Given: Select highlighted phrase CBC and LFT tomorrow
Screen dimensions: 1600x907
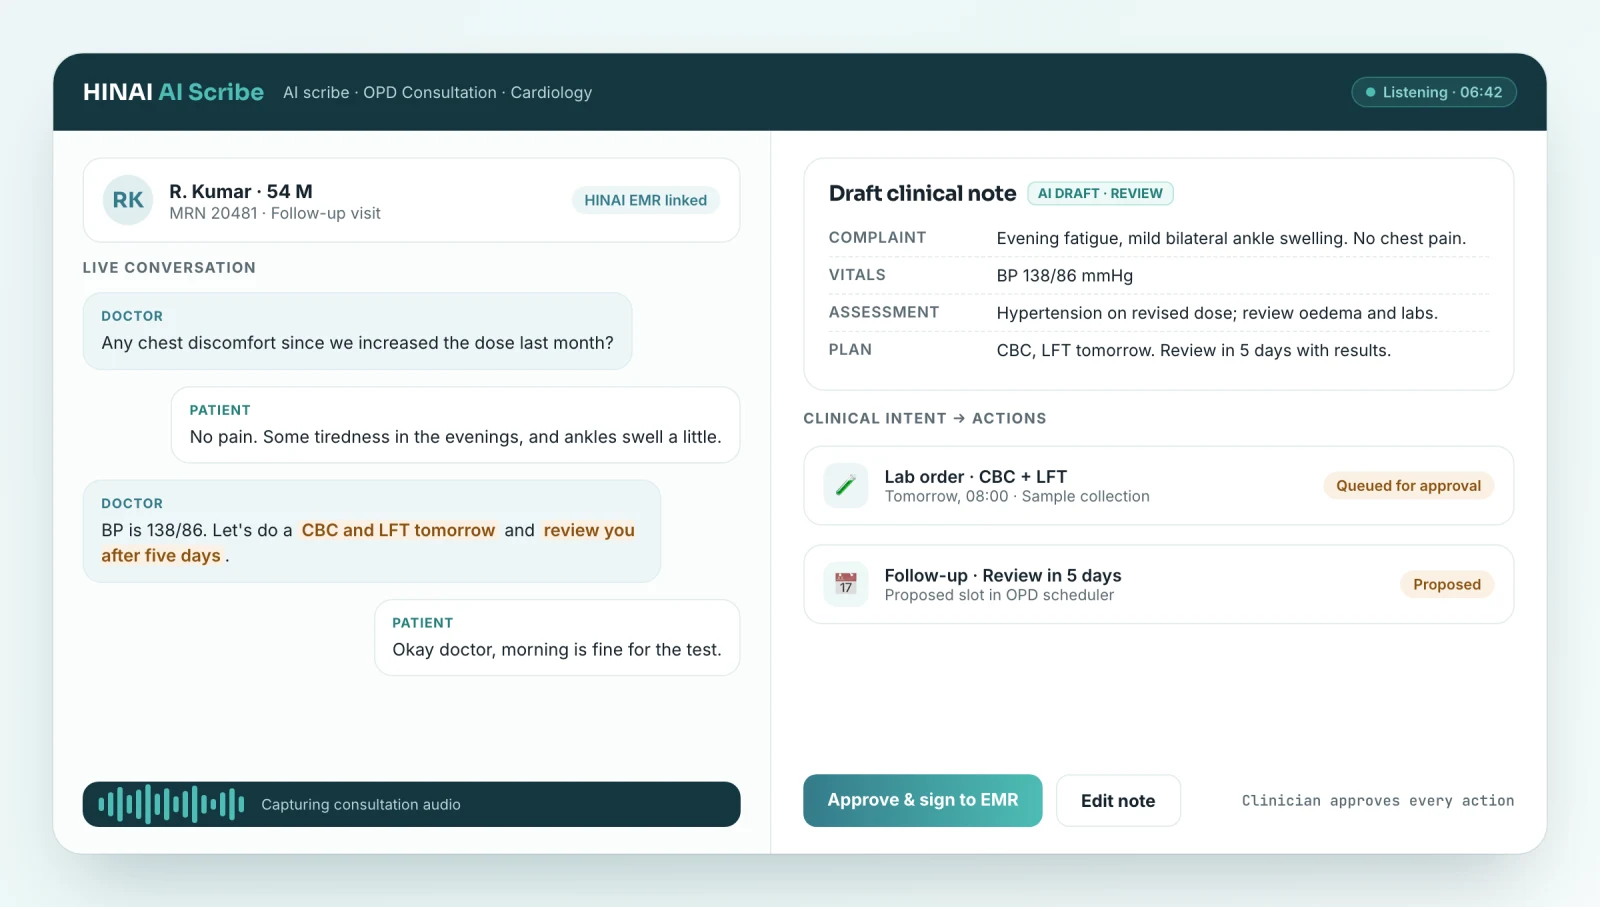Looking at the screenshot, I should (x=398, y=530).
